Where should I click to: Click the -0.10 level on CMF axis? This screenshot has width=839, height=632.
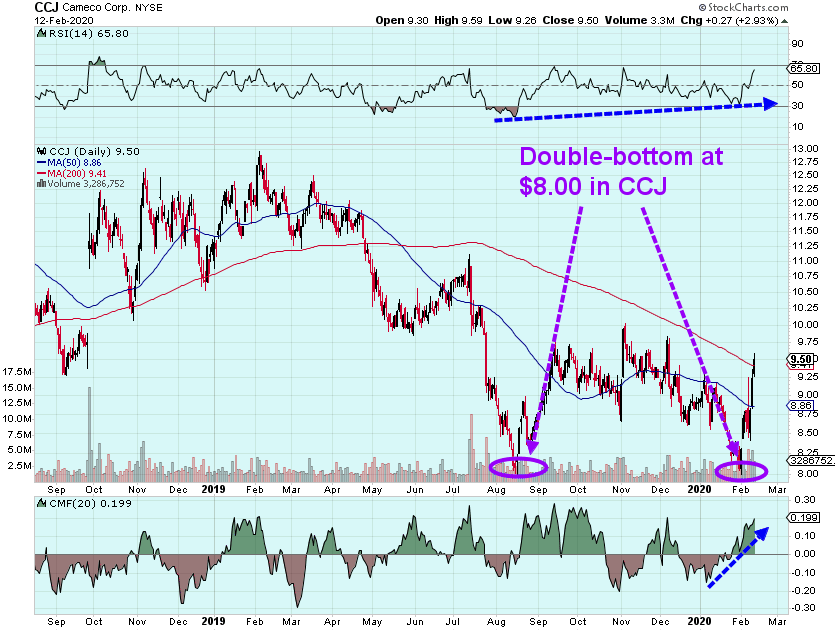[803, 573]
